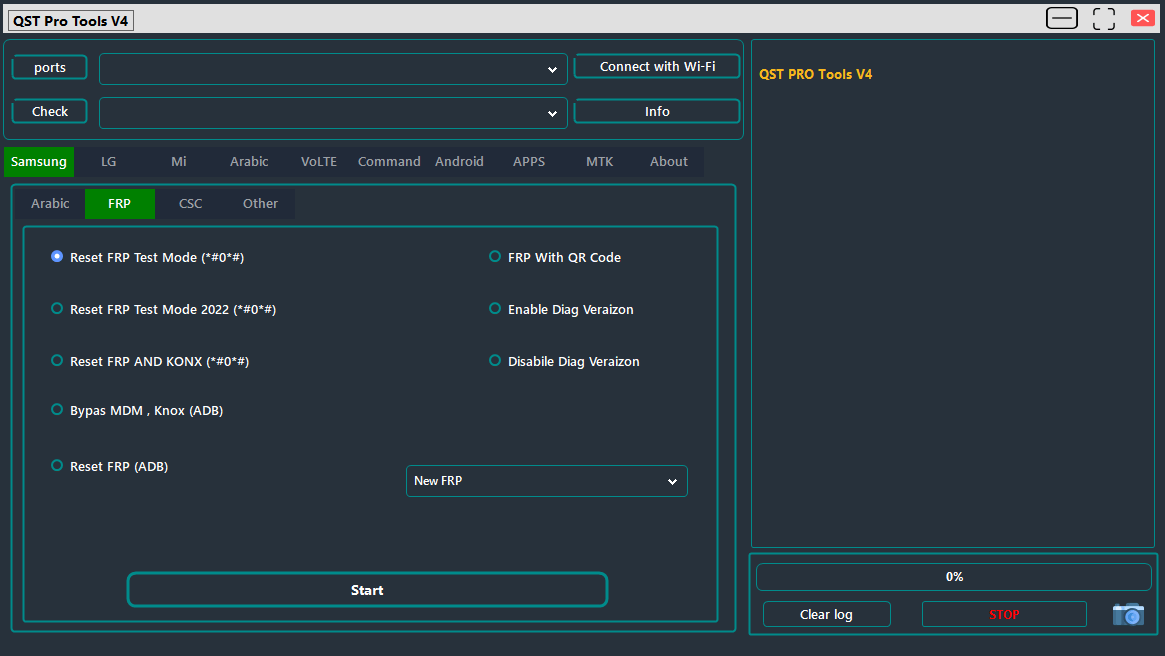
Task: Switch to the VoLTE tab
Action: point(318,161)
